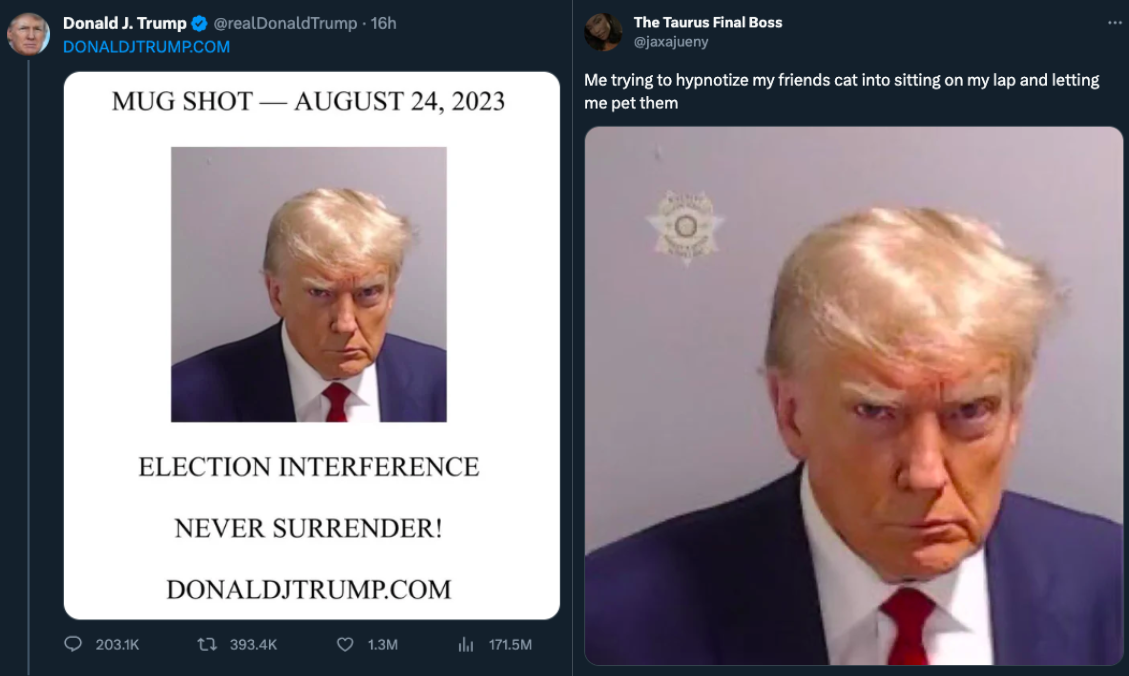Click the retweet arrows icon
The width and height of the screenshot is (1129, 676).
pyautogui.click(x=207, y=644)
